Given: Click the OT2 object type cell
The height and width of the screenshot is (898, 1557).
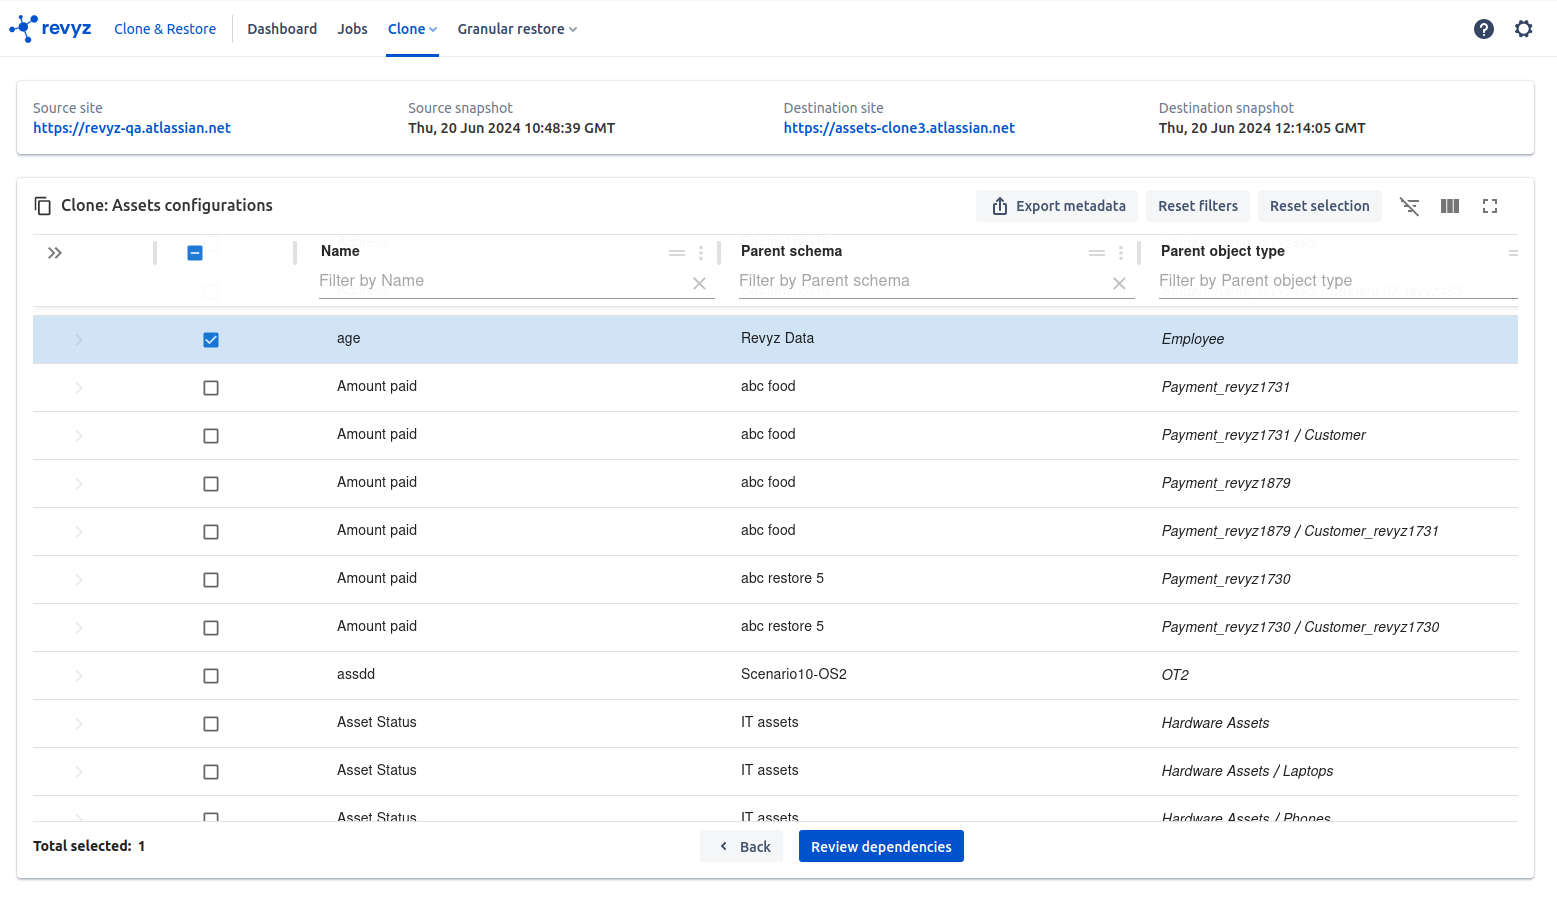Looking at the screenshot, I should click(1175, 675).
